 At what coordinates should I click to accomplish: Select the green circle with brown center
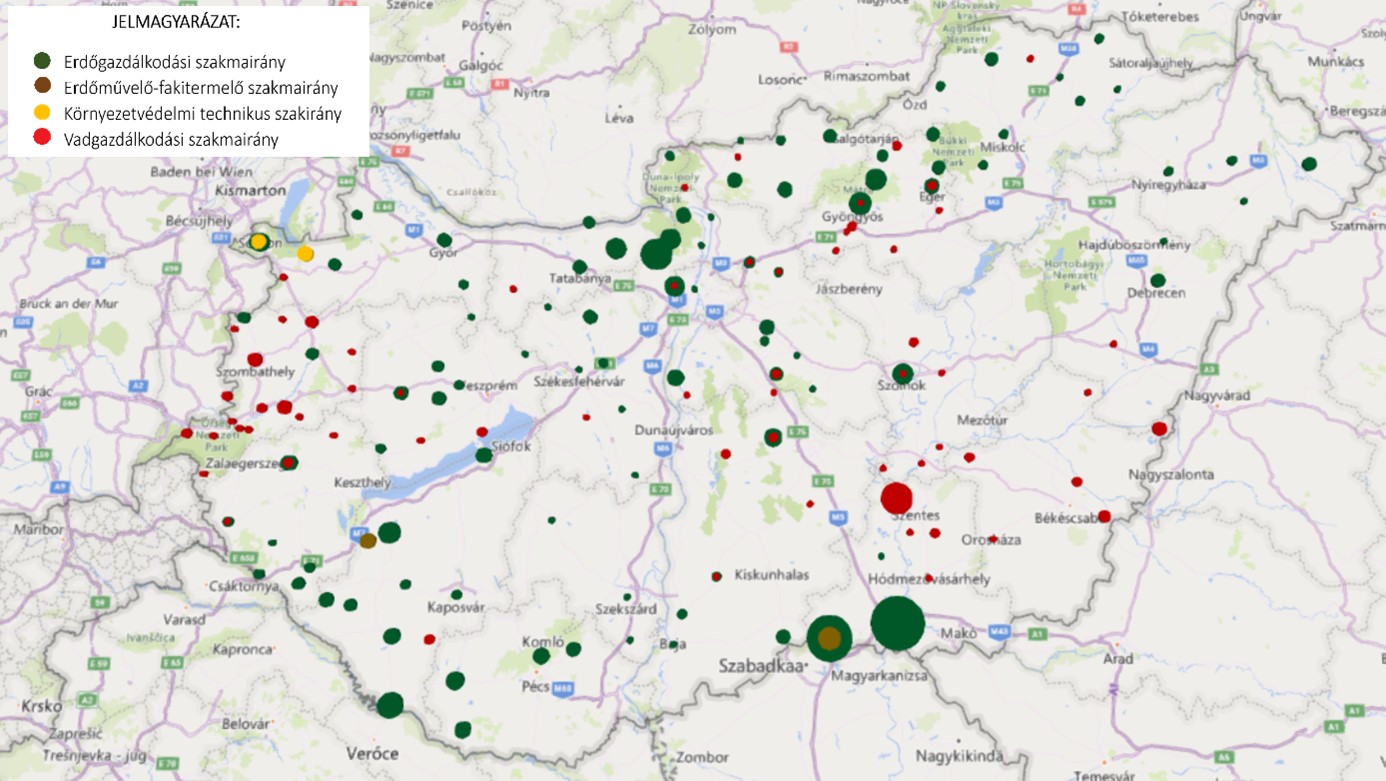829,637
